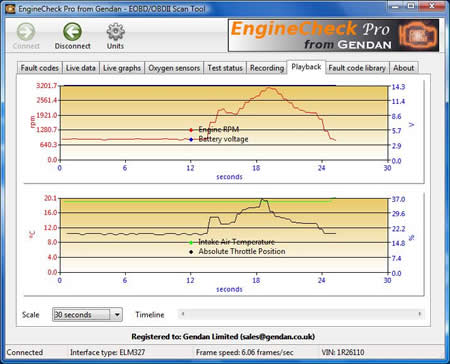The height and width of the screenshot is (364, 450).
Task: Close the EngineCheck Pro window
Action: click(432, 6)
